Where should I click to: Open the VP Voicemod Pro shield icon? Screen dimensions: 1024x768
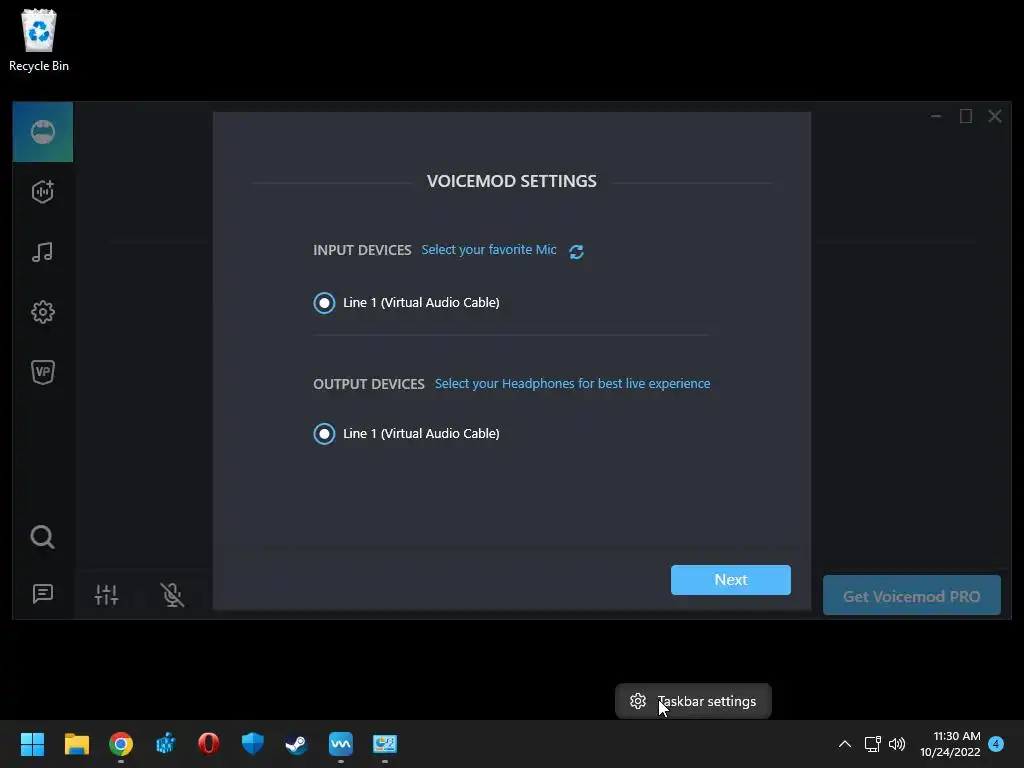42,372
